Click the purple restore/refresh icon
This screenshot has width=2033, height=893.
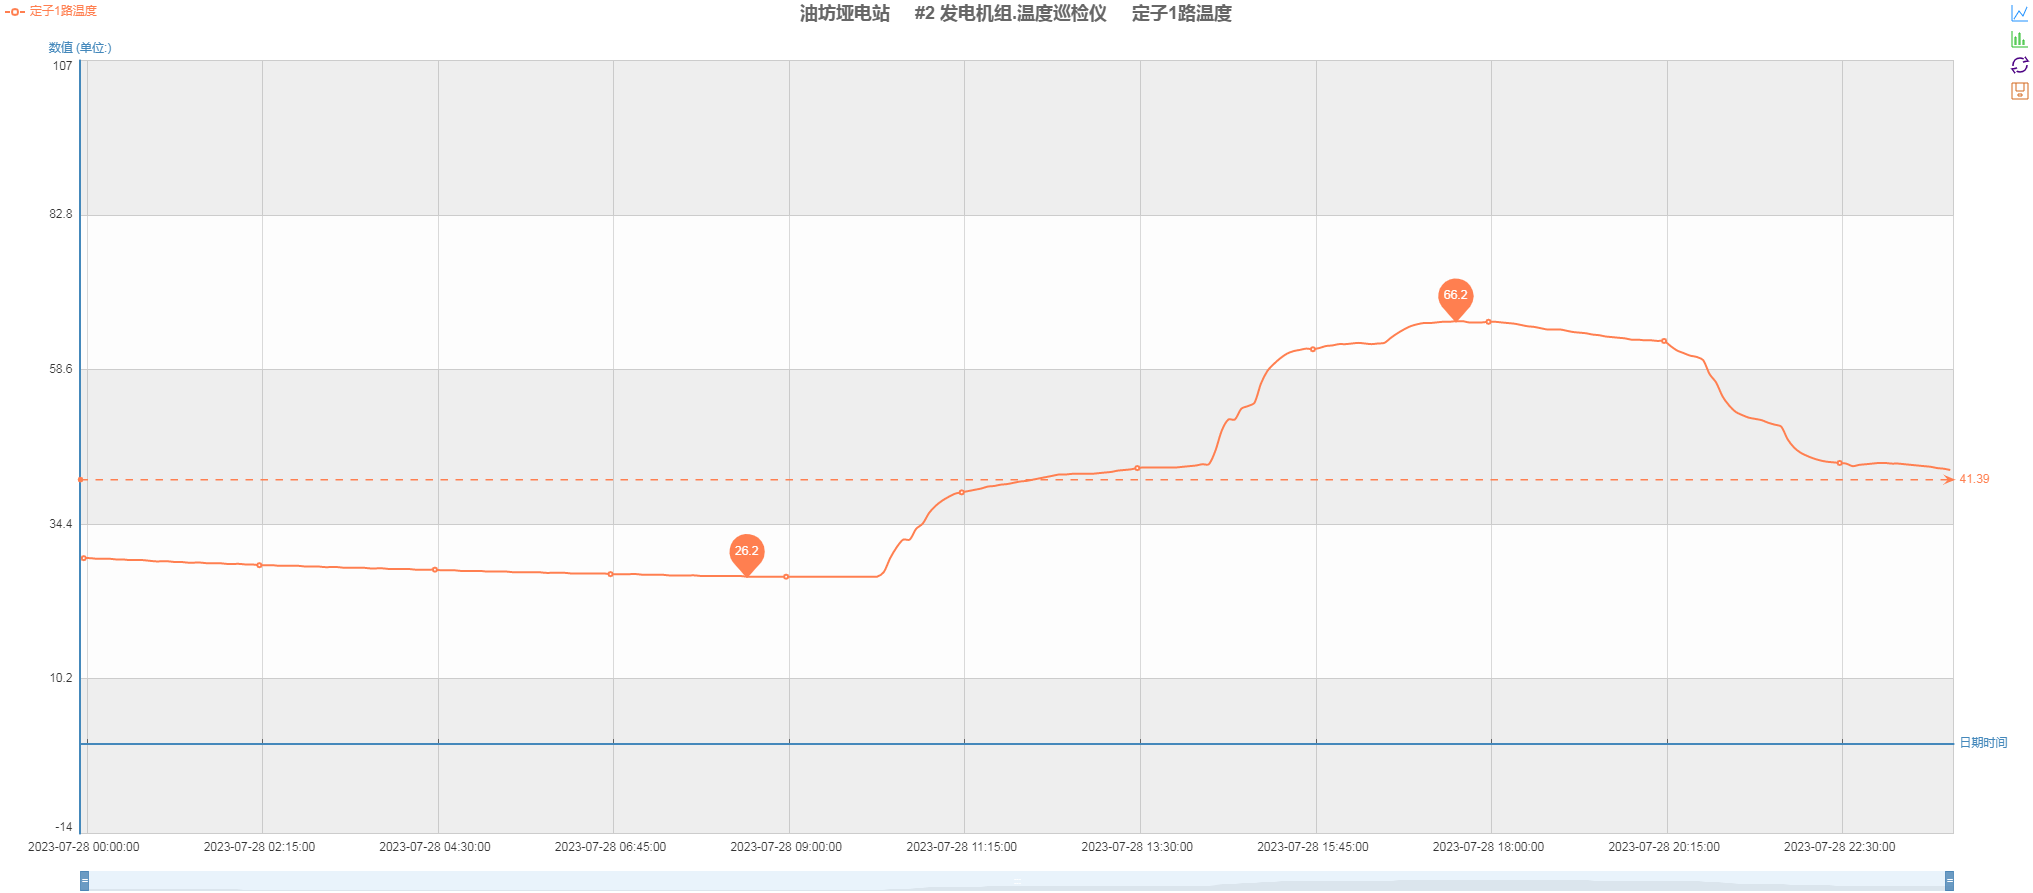click(x=2019, y=65)
